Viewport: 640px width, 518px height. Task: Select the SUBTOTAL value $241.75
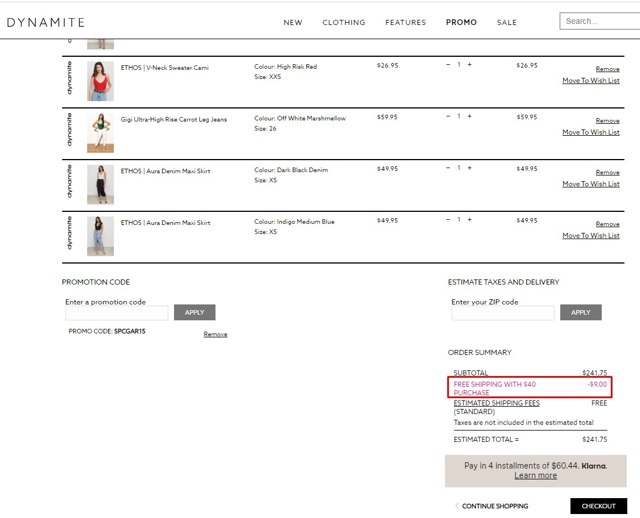595,373
